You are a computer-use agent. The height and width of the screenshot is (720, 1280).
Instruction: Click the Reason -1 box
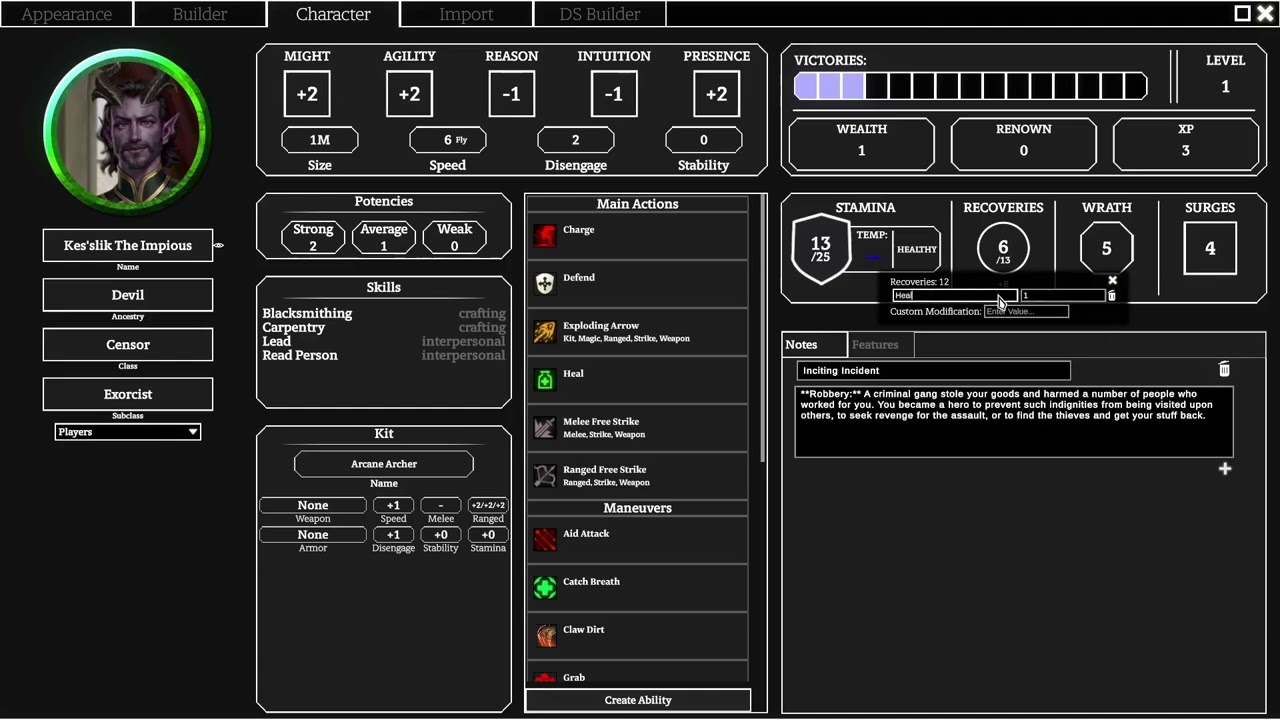(x=511, y=94)
